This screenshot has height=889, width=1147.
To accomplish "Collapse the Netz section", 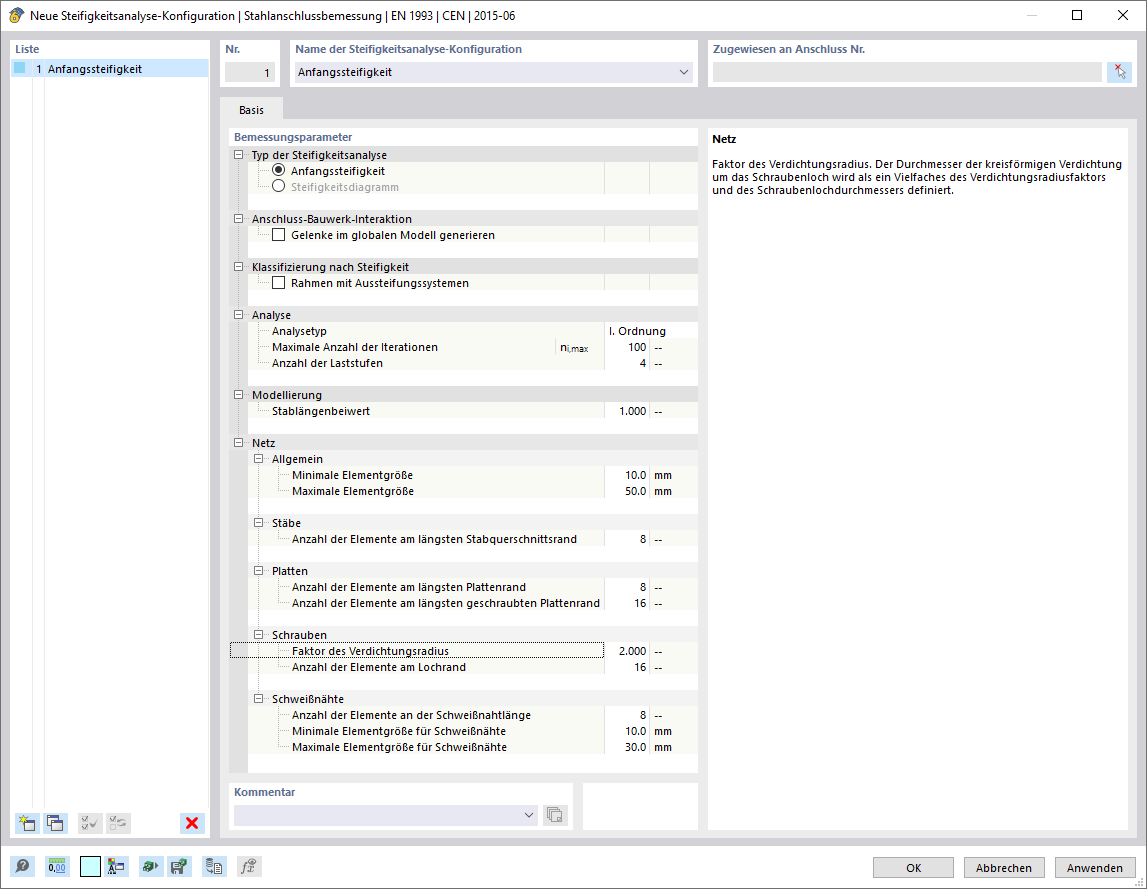I will pos(238,443).
